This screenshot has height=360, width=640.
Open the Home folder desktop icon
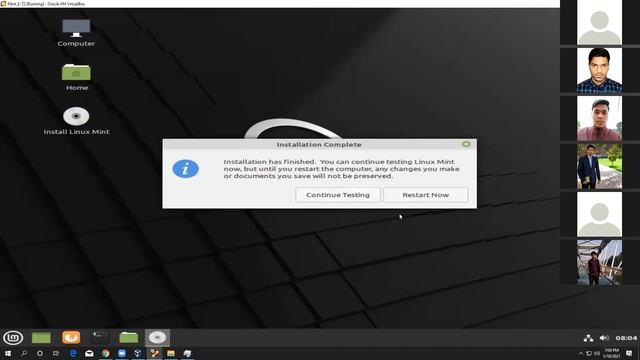(x=76, y=77)
